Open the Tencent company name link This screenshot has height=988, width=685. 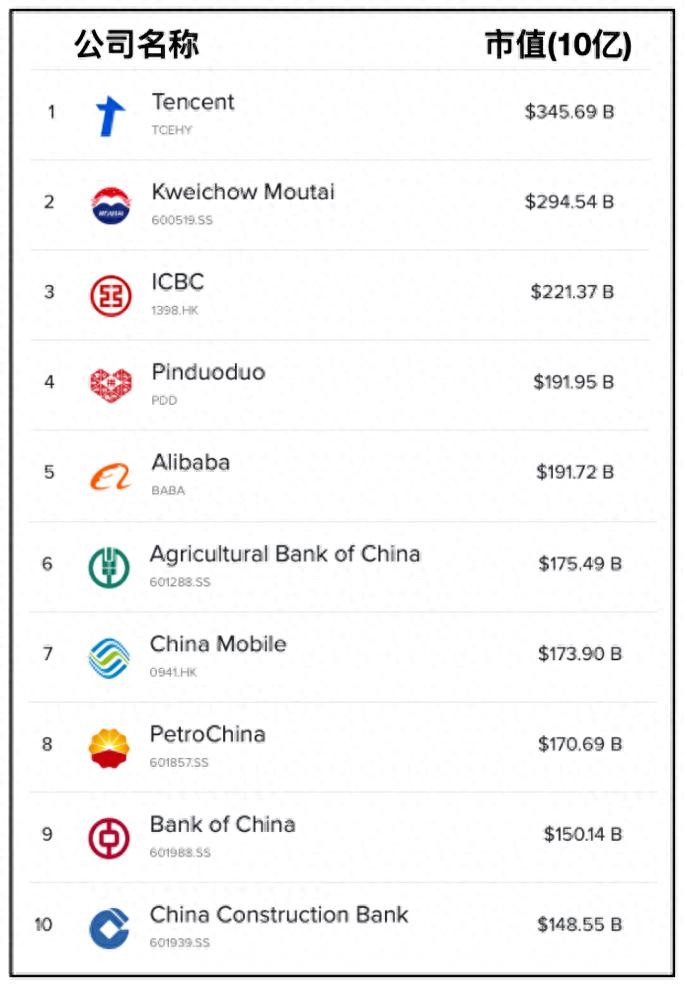click(x=193, y=102)
